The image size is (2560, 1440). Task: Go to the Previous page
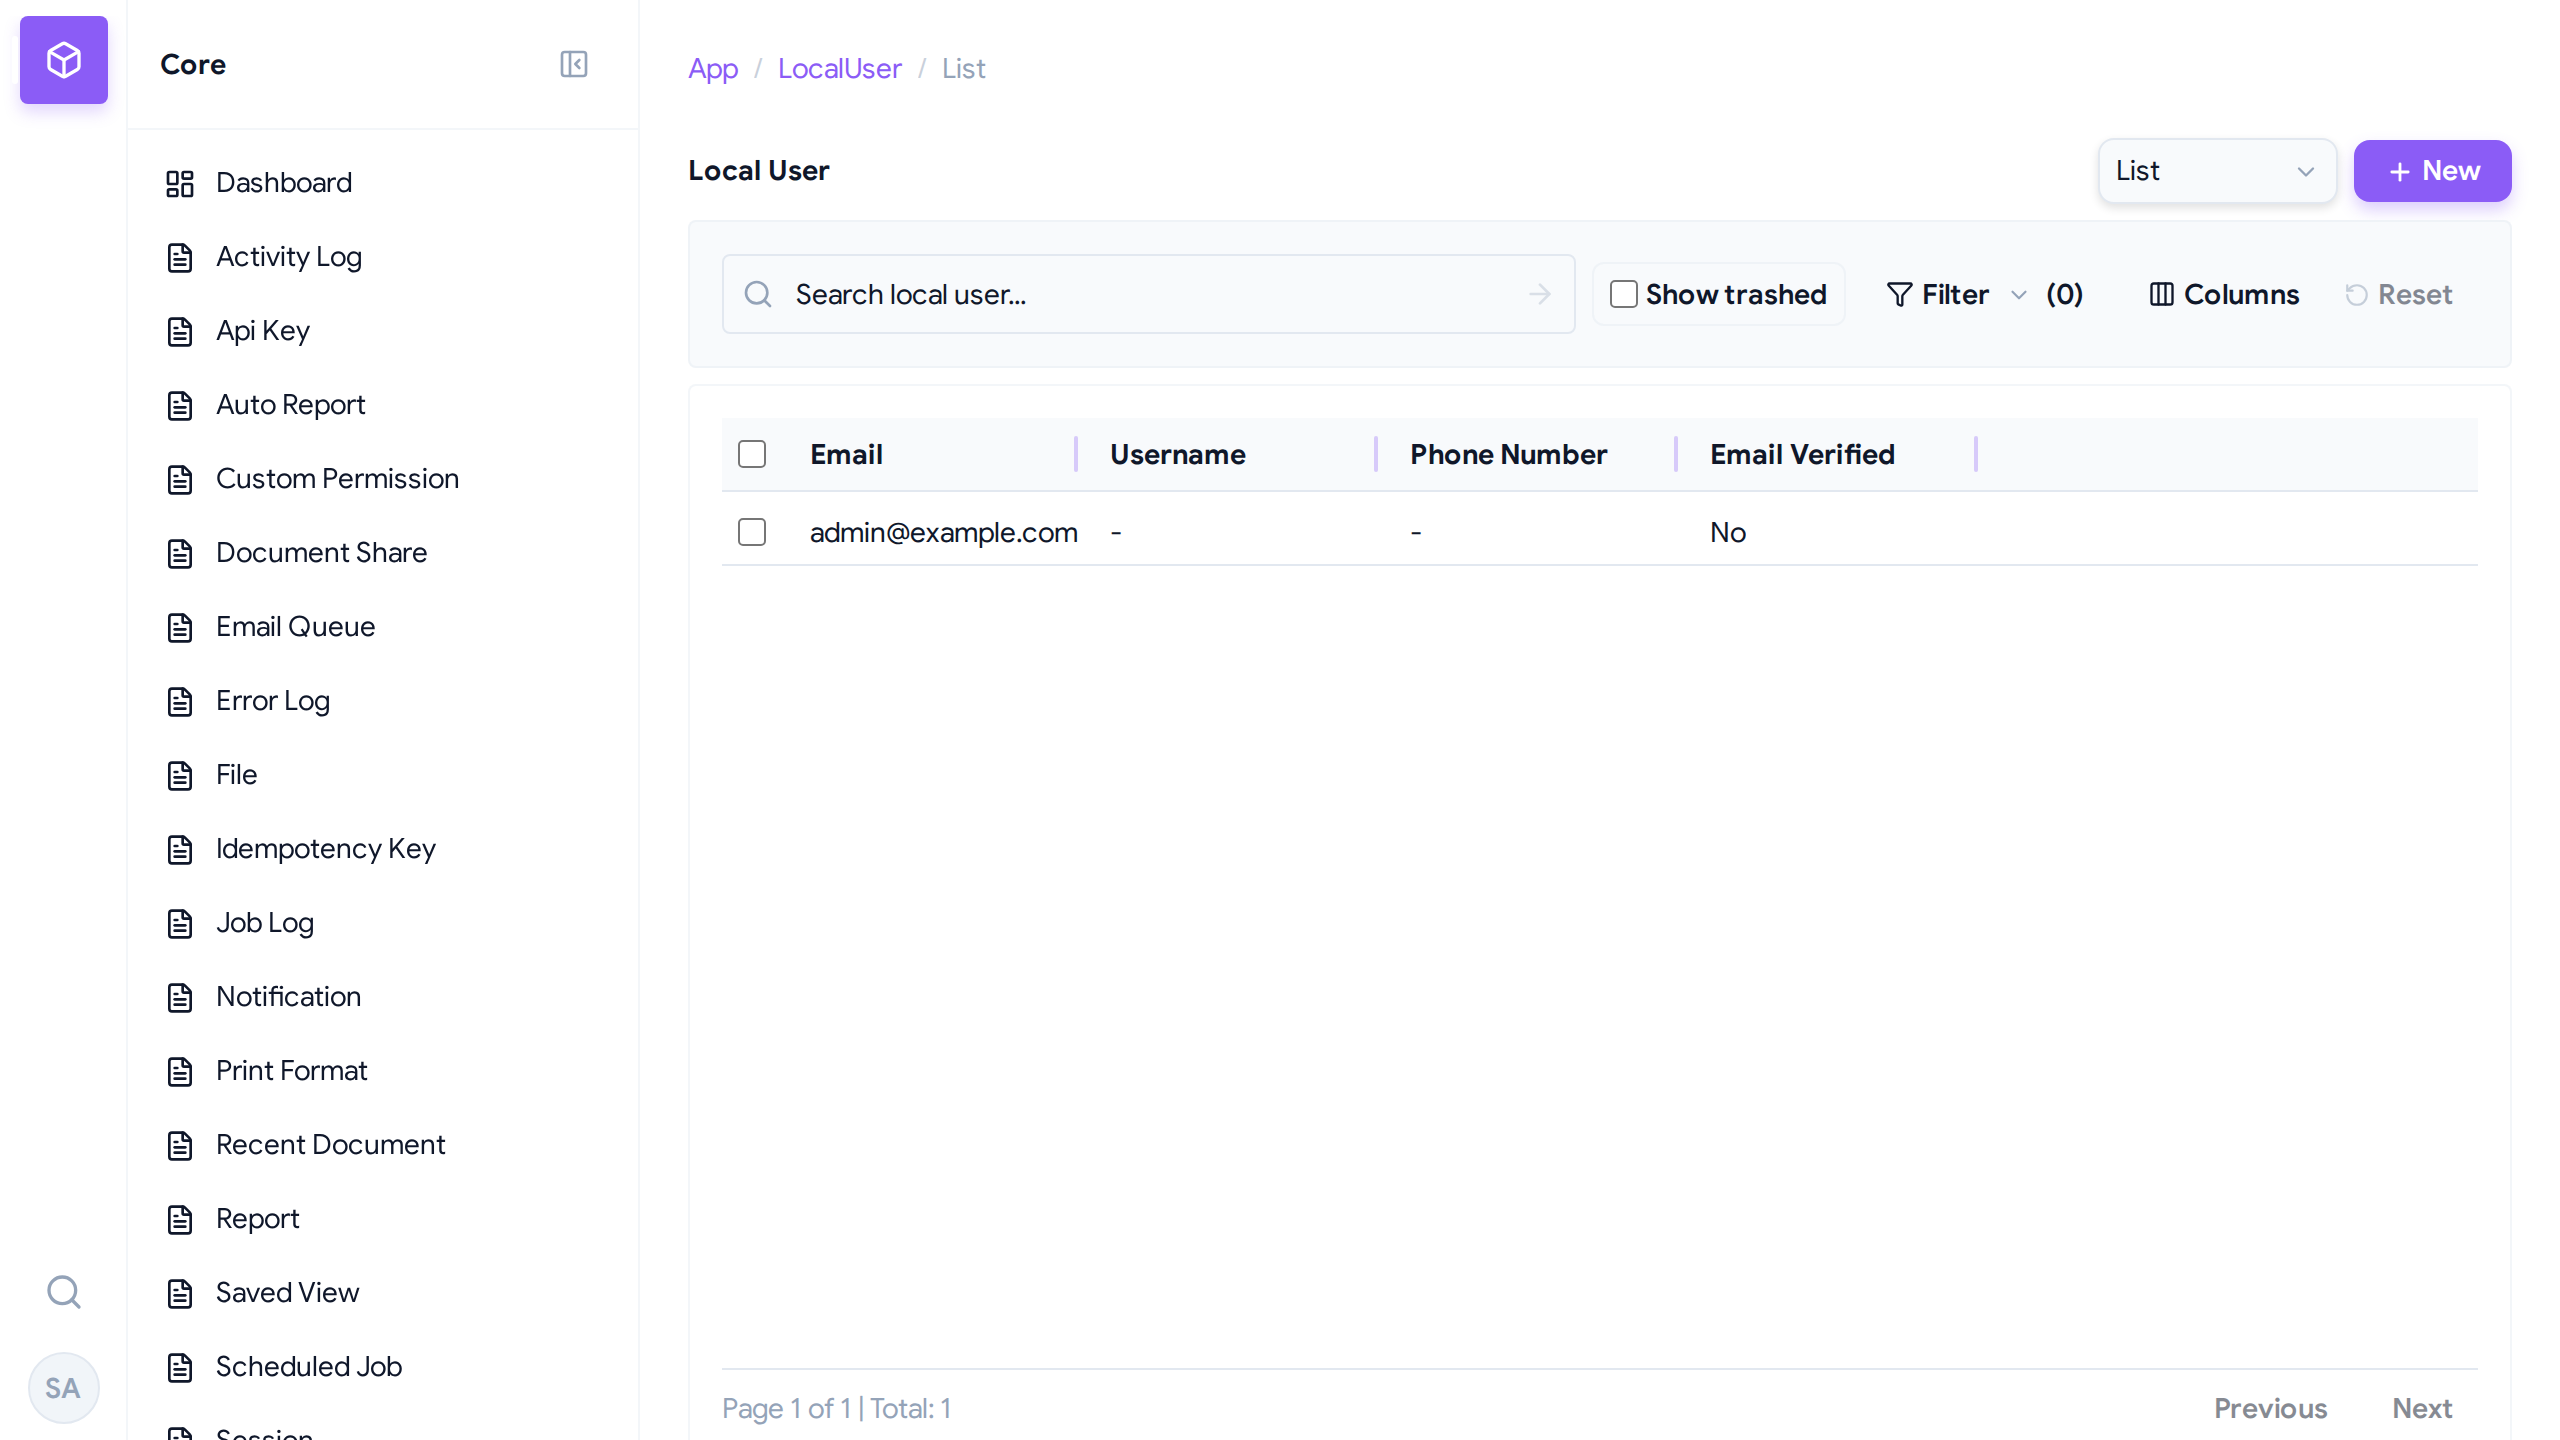pyautogui.click(x=2270, y=1408)
